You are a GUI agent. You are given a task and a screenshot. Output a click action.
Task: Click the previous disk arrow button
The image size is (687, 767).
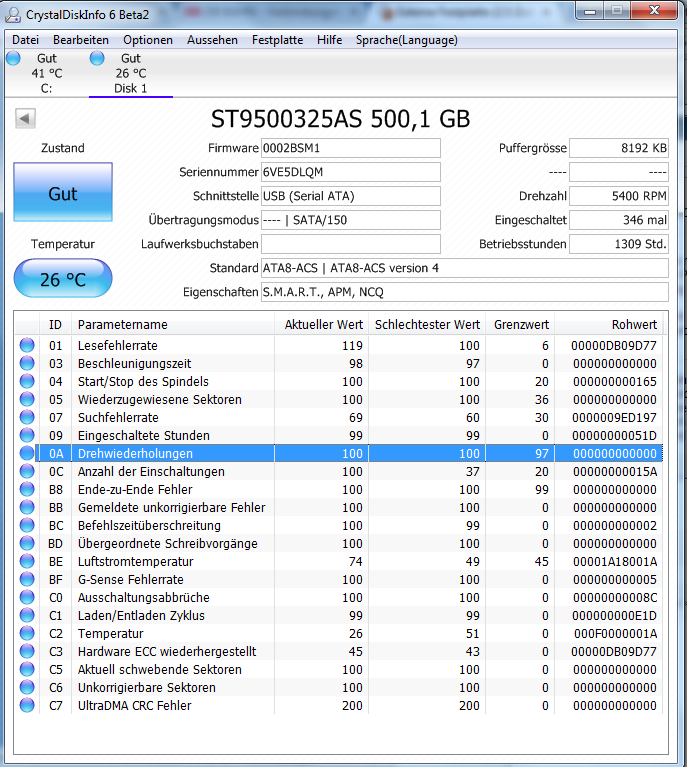(x=25, y=118)
